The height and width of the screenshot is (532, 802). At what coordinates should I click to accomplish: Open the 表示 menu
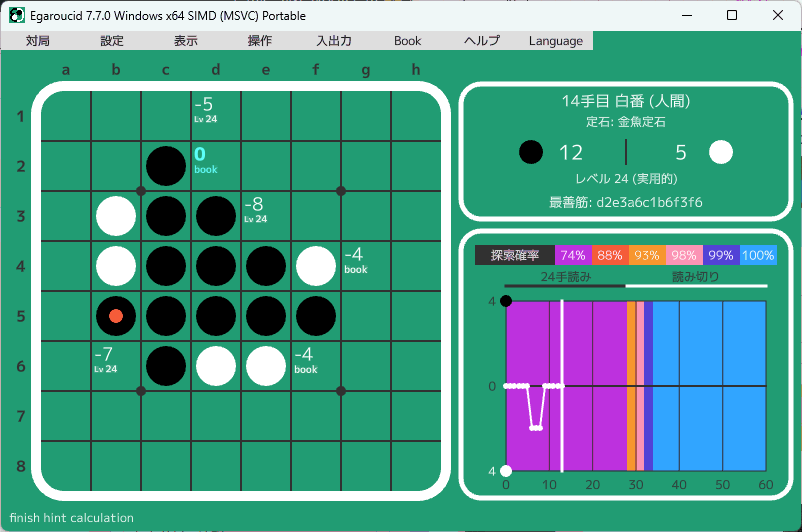pyautogui.click(x=186, y=41)
